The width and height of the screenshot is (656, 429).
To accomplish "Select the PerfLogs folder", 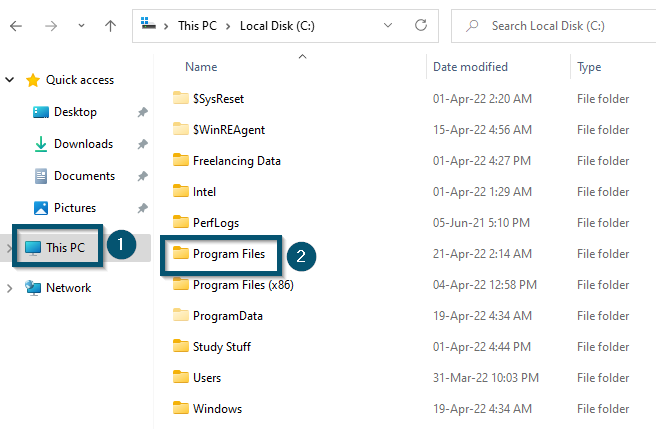I will (x=216, y=223).
